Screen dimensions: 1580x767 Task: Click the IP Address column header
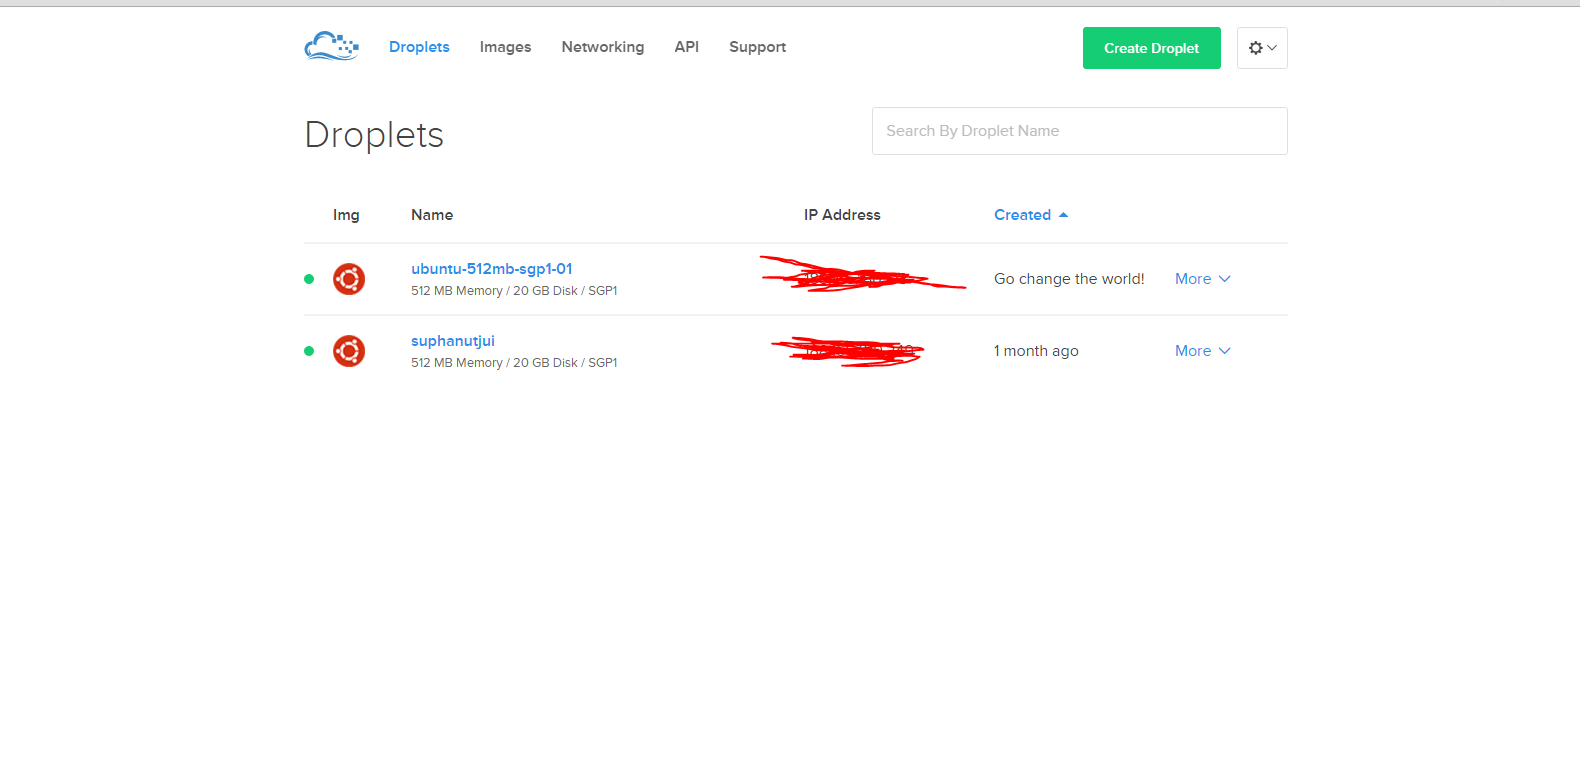(x=842, y=215)
